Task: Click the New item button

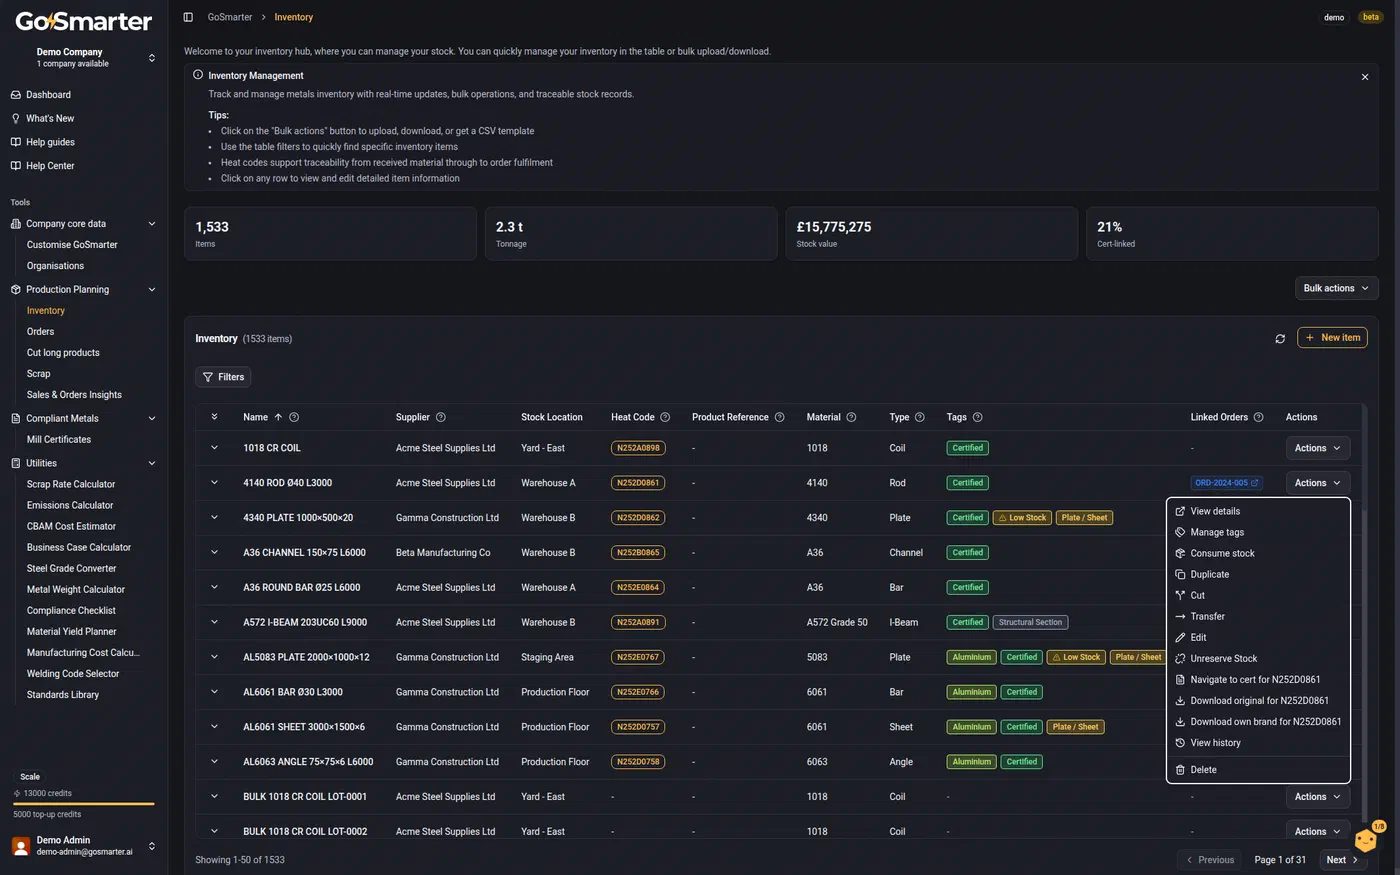Action: [1332, 338]
